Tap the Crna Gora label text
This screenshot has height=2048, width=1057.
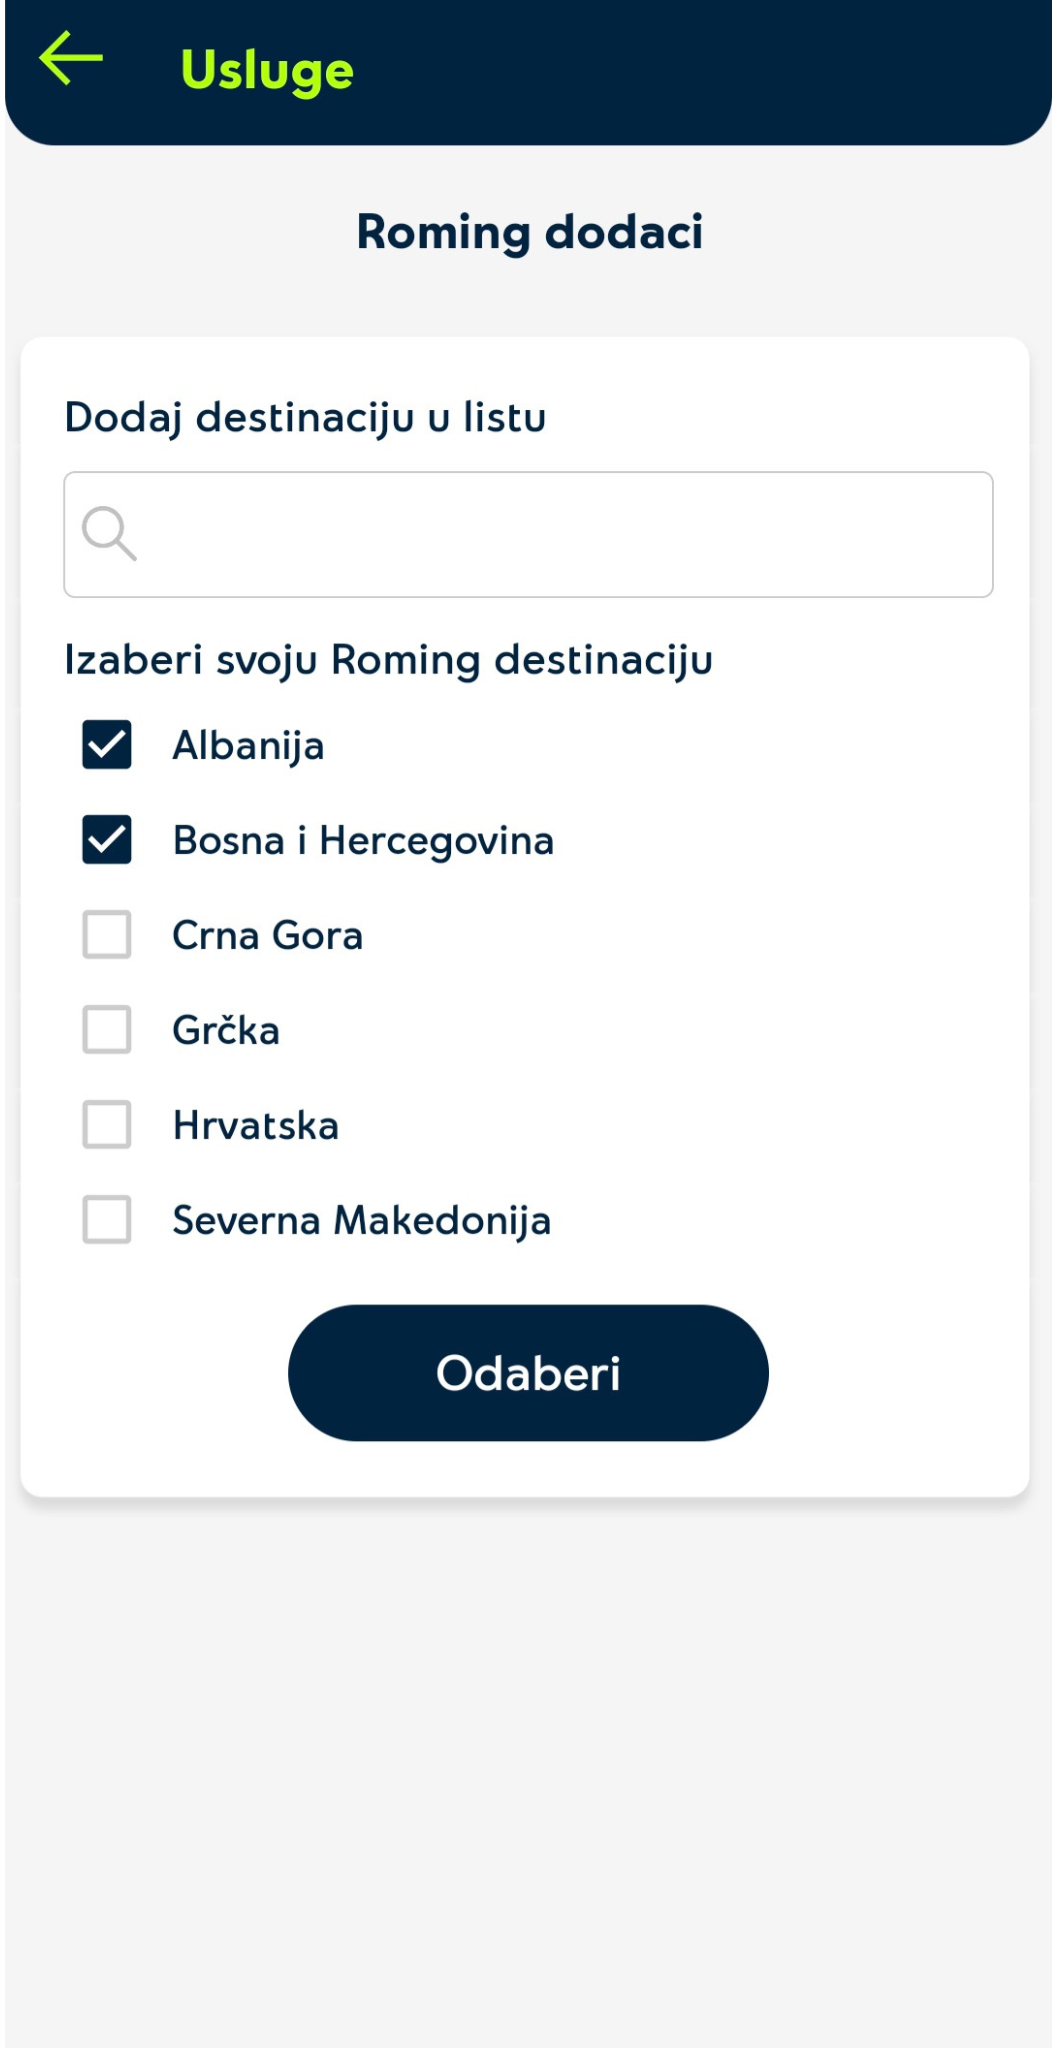[267, 936]
